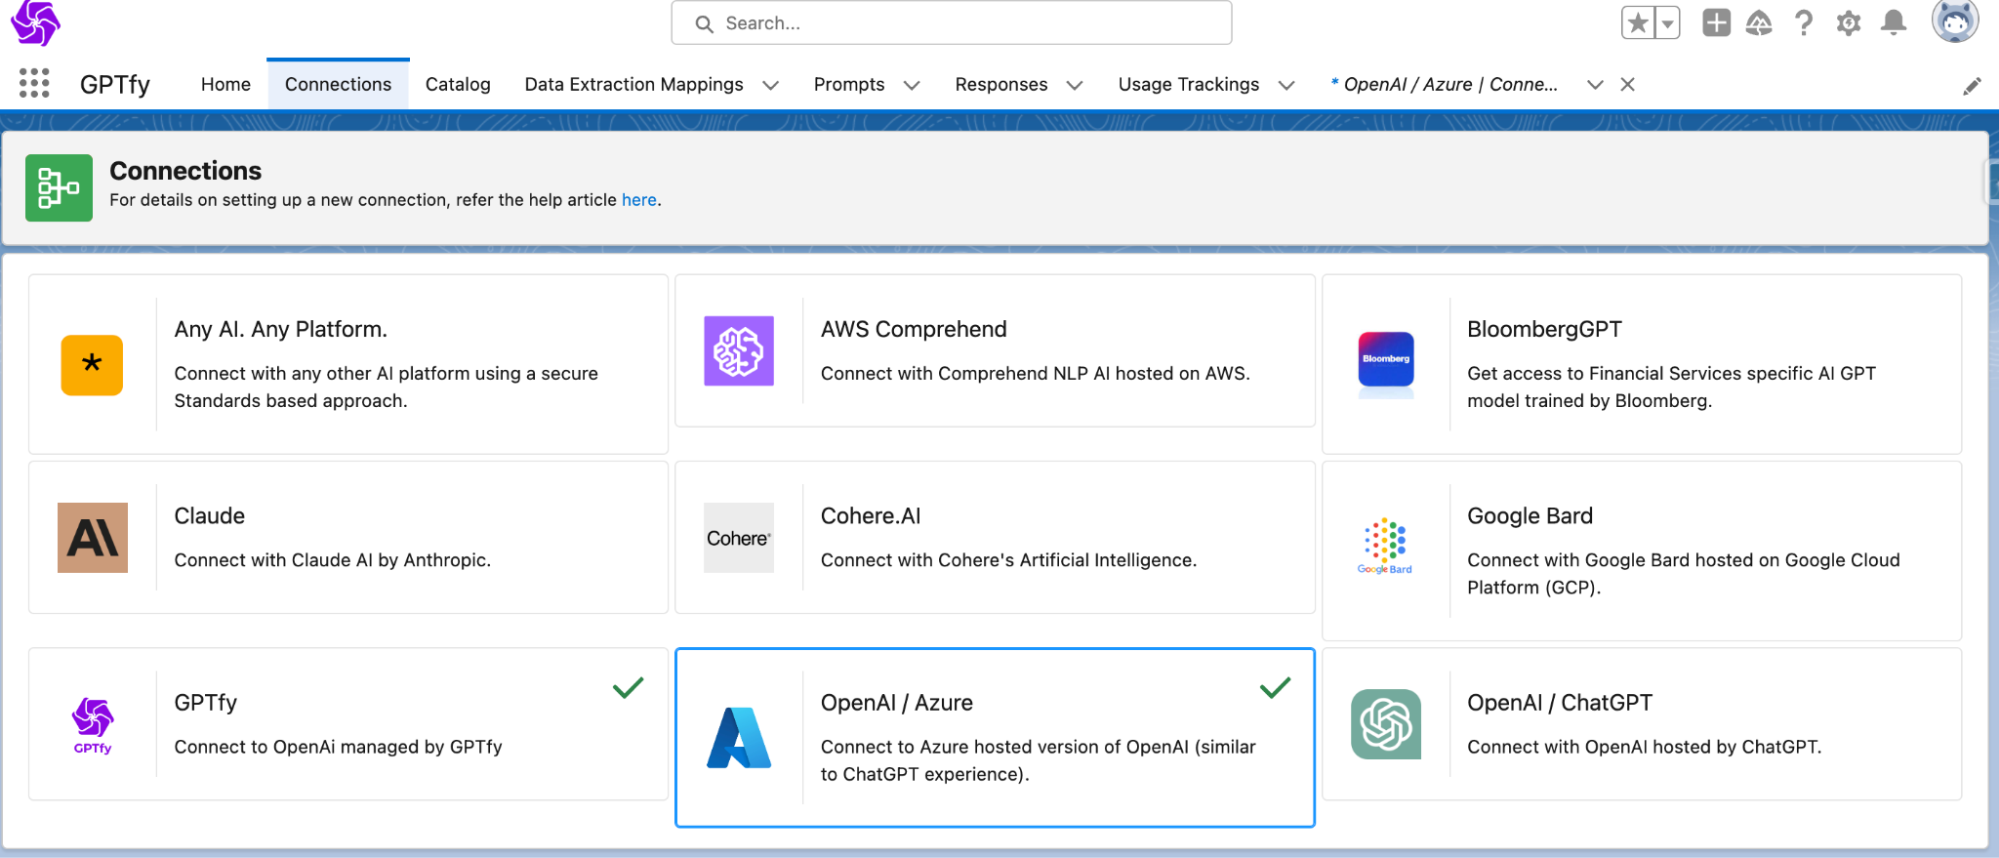Open the user profile avatar
Viewport: 1999px width, 858px height.
pyautogui.click(x=1954, y=20)
